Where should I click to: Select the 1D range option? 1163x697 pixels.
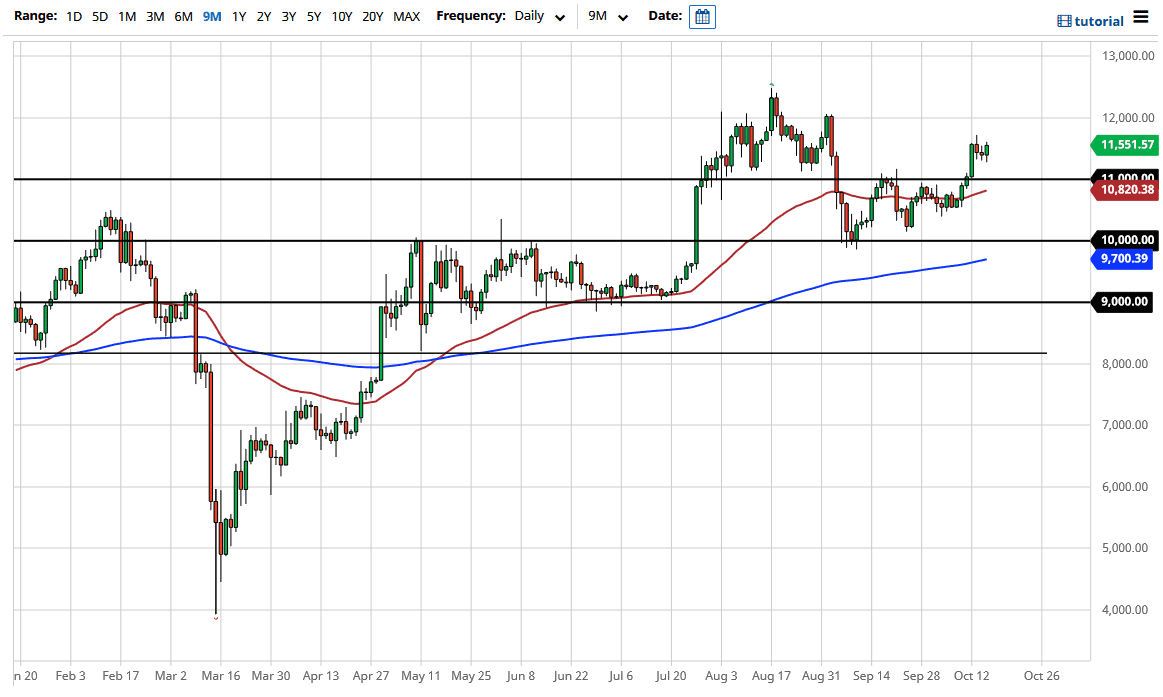point(73,16)
